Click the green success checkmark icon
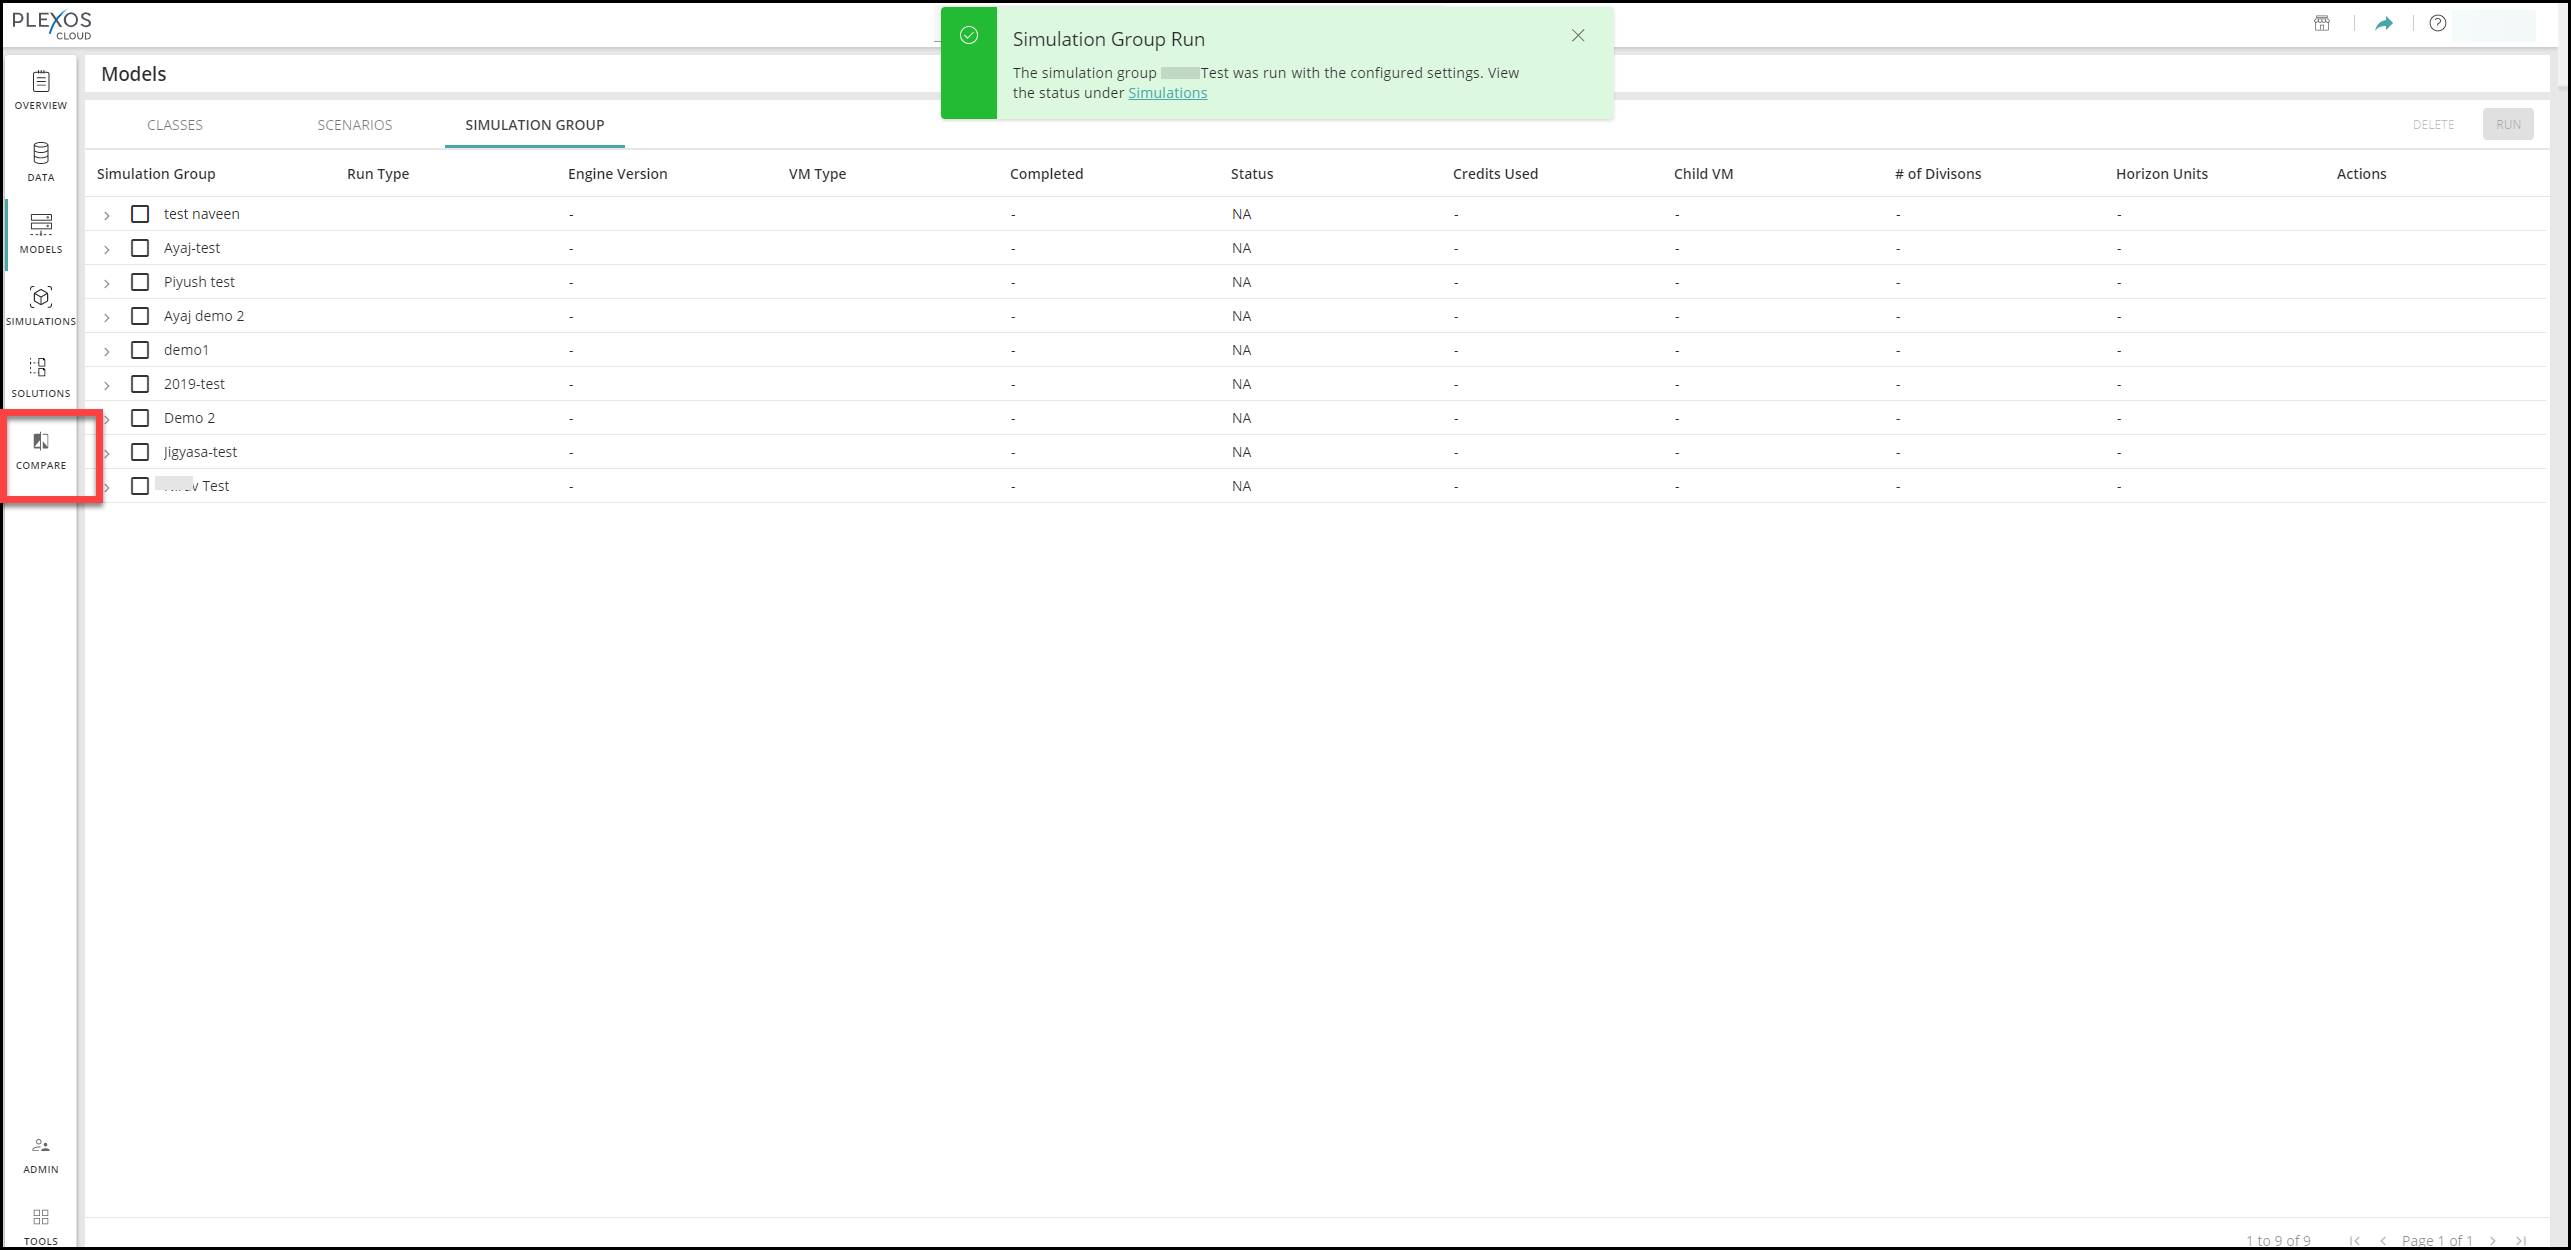The height and width of the screenshot is (1250, 2571). [x=969, y=36]
